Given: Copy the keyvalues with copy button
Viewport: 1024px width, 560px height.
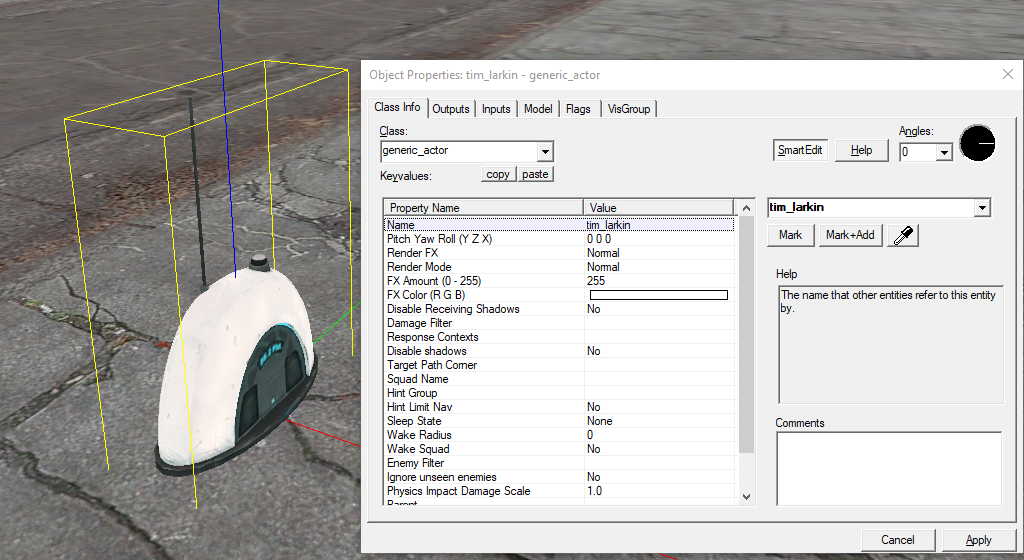Looking at the screenshot, I should [498, 174].
